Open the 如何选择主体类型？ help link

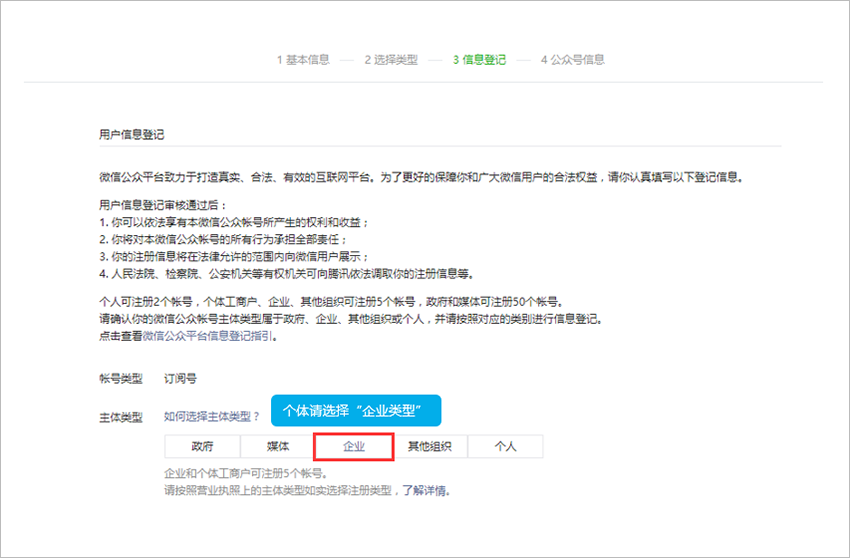click(212, 416)
